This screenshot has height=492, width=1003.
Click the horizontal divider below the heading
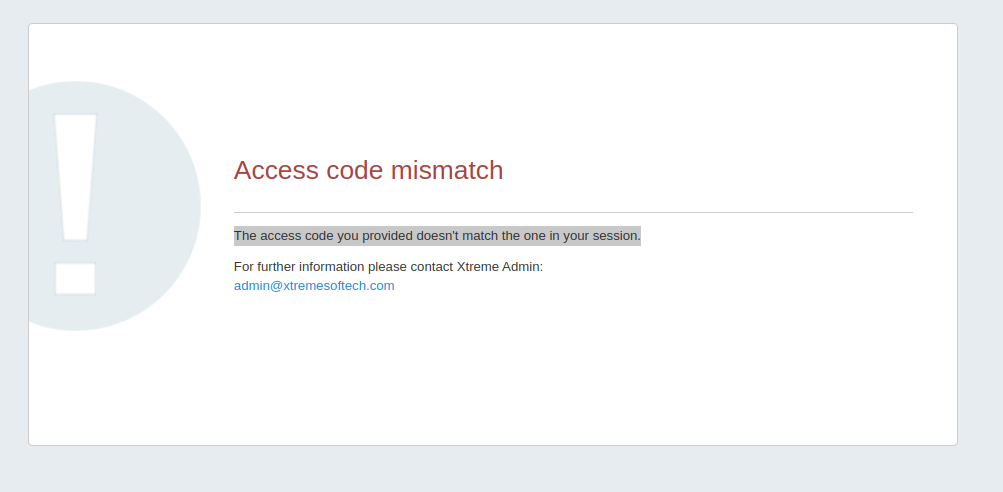tap(573, 212)
